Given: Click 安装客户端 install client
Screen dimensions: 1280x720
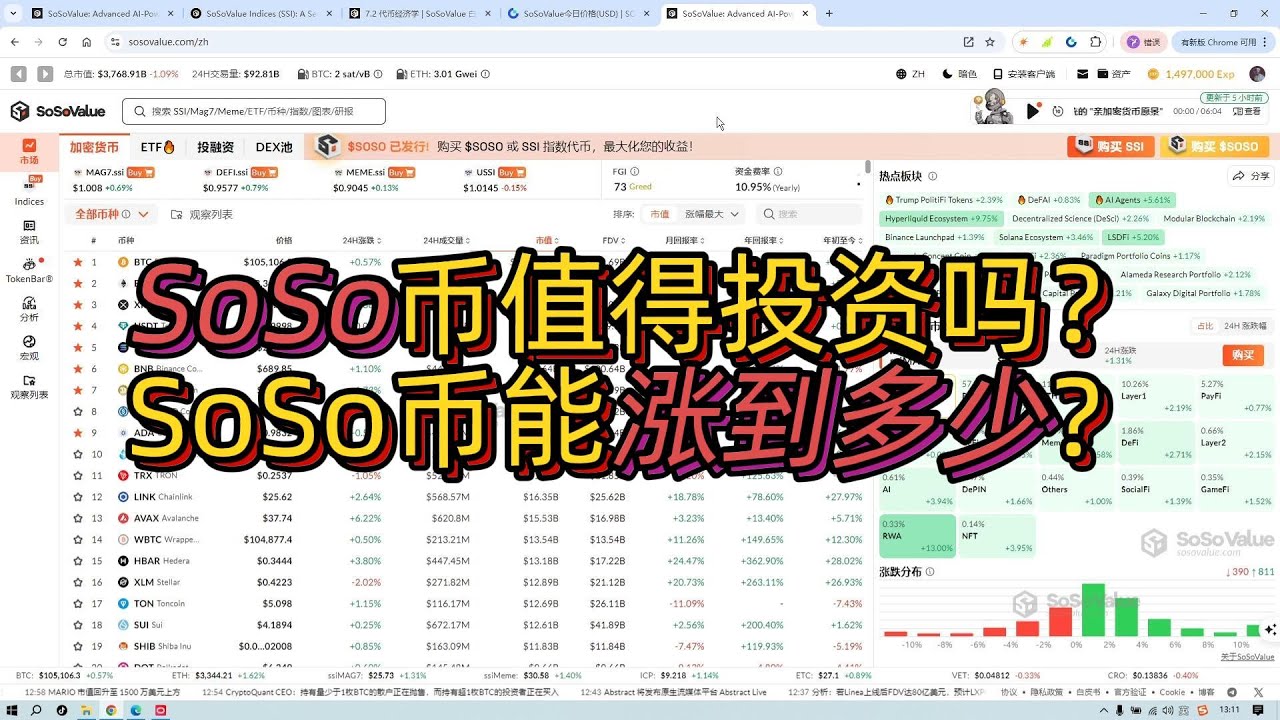Looking at the screenshot, I should [1024, 74].
